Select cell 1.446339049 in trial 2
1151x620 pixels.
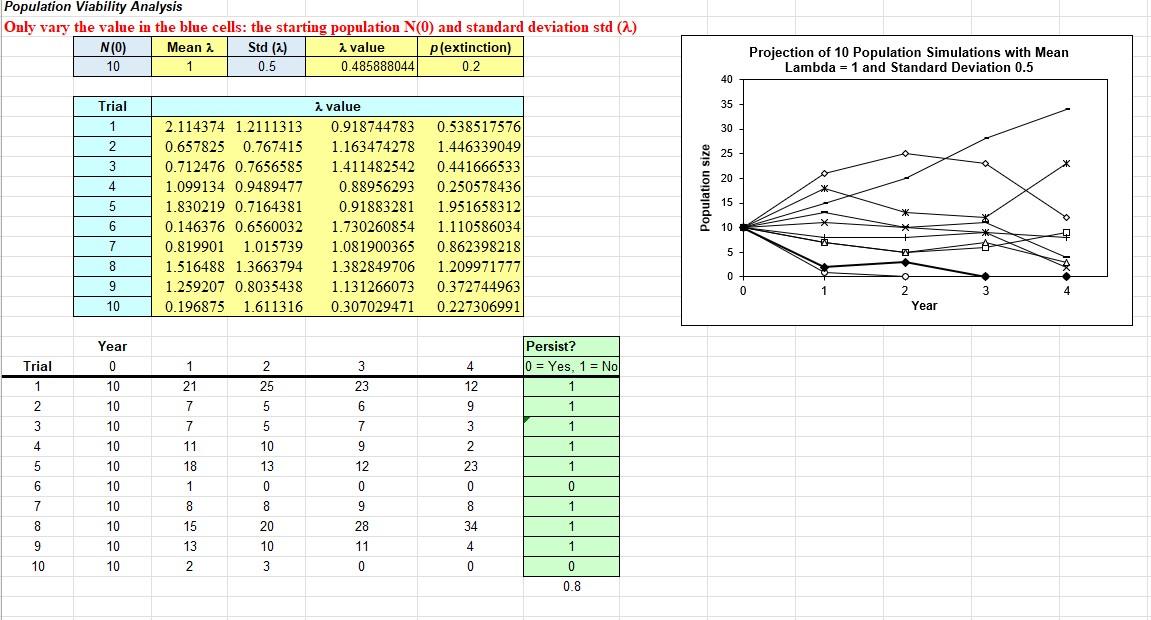[x=471, y=147]
